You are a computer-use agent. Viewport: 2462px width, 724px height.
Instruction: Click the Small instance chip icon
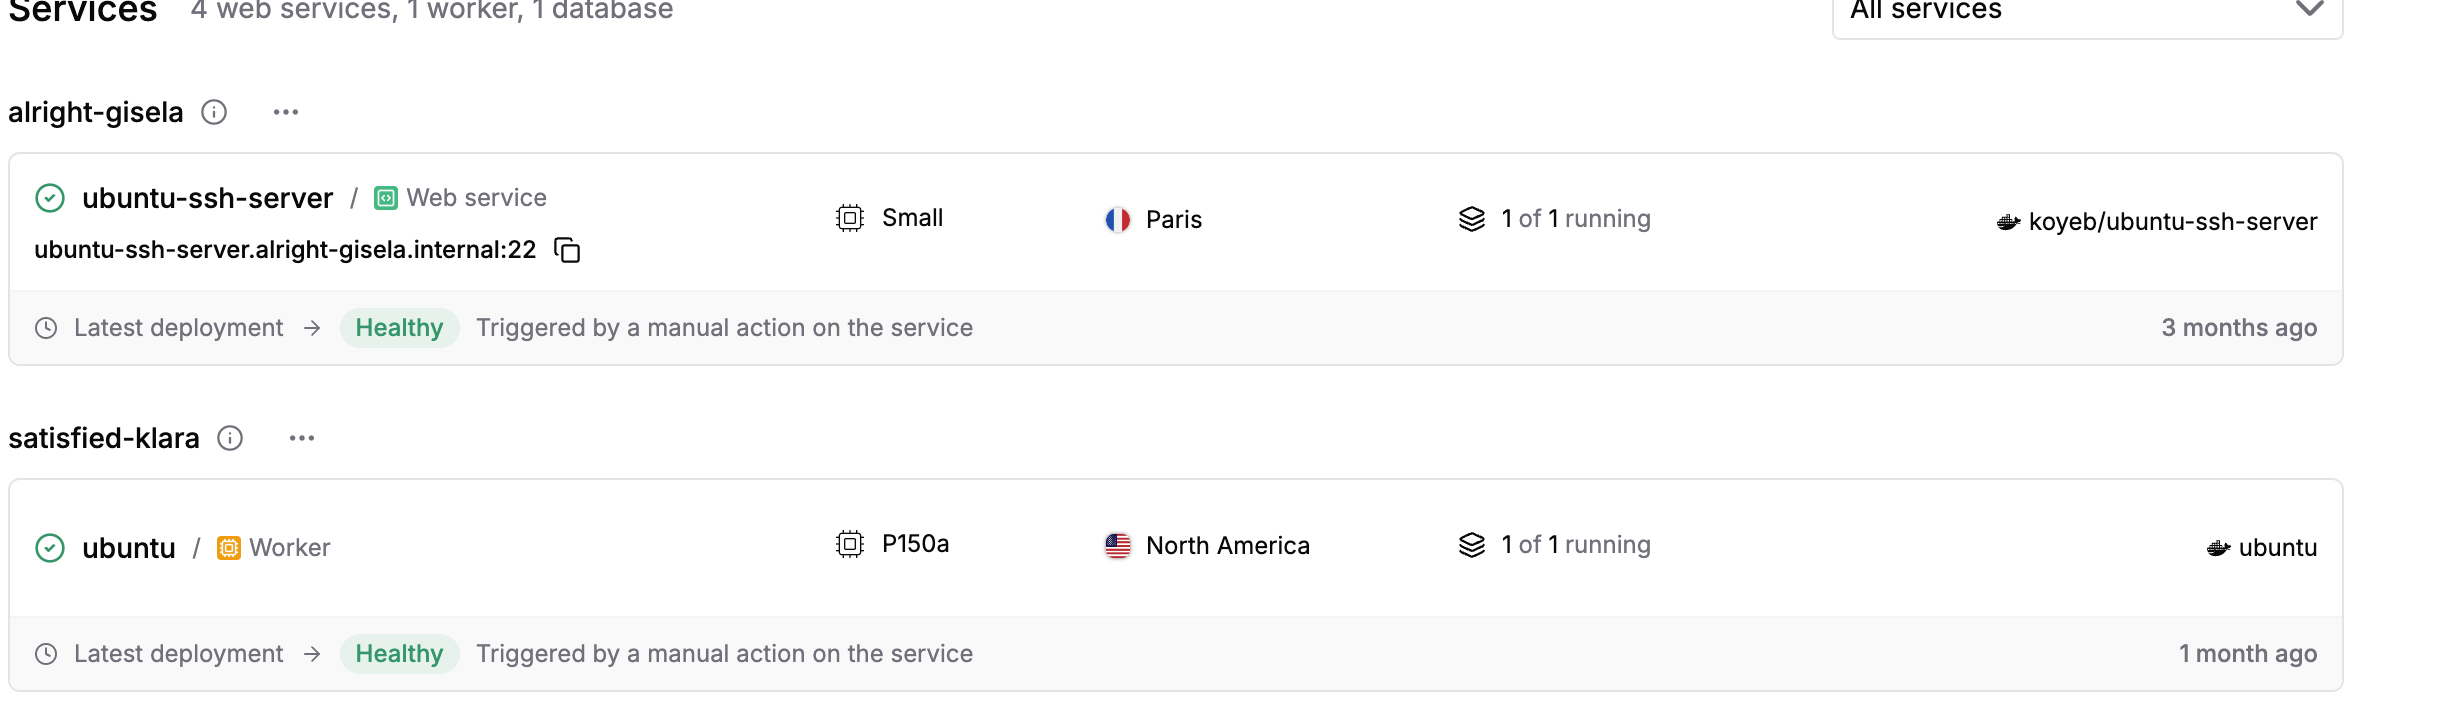point(850,218)
